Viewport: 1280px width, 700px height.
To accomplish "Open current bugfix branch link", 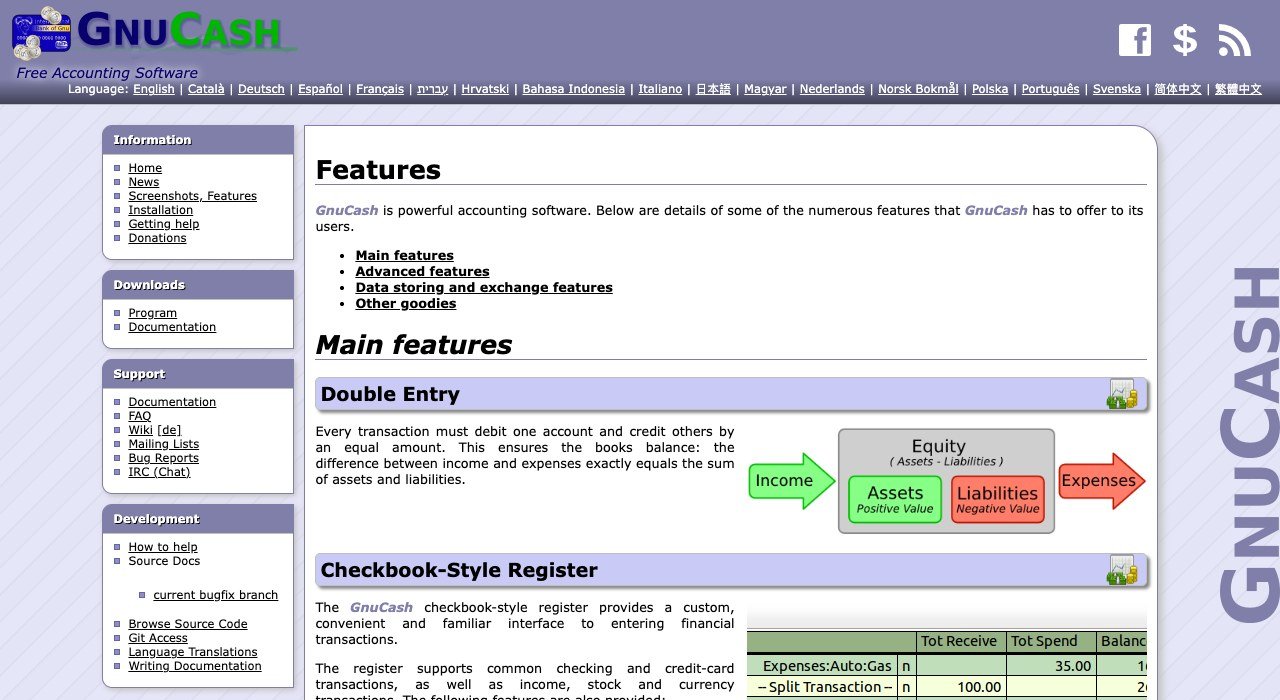I will point(216,595).
